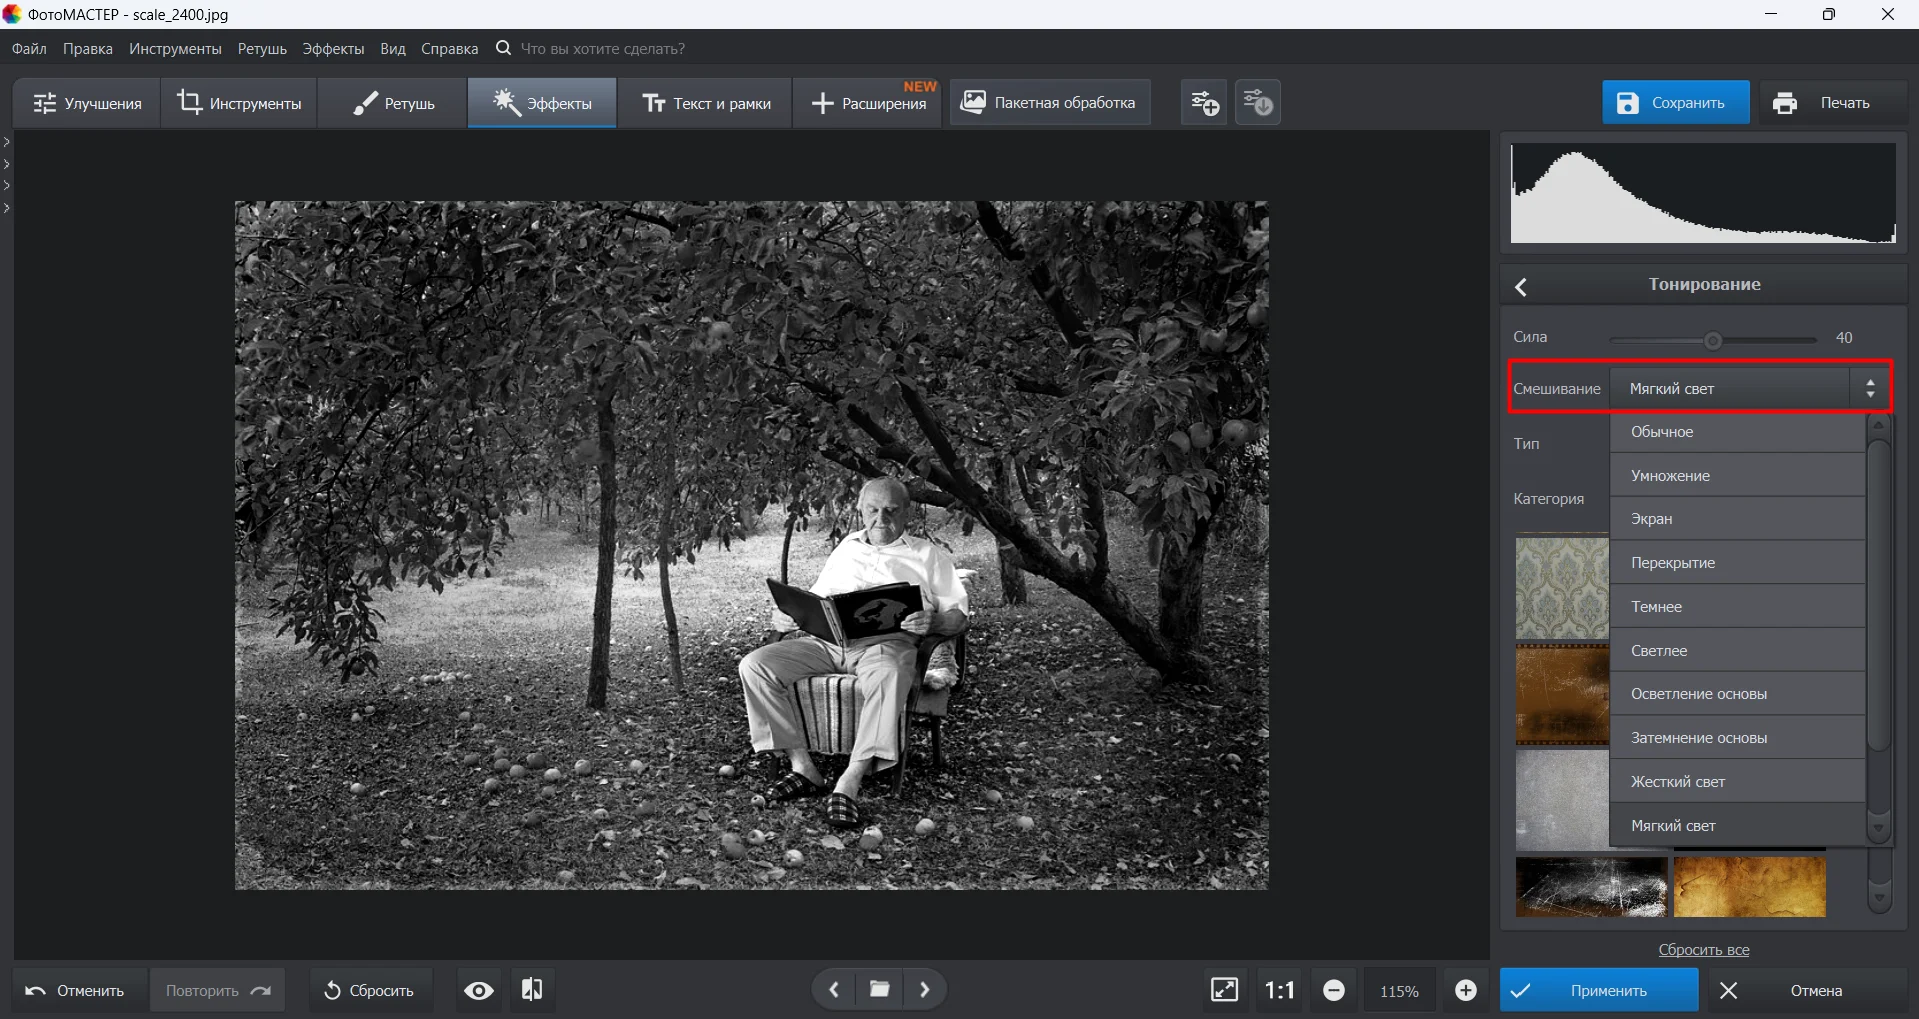Set zoom to 1:1

(1280, 990)
